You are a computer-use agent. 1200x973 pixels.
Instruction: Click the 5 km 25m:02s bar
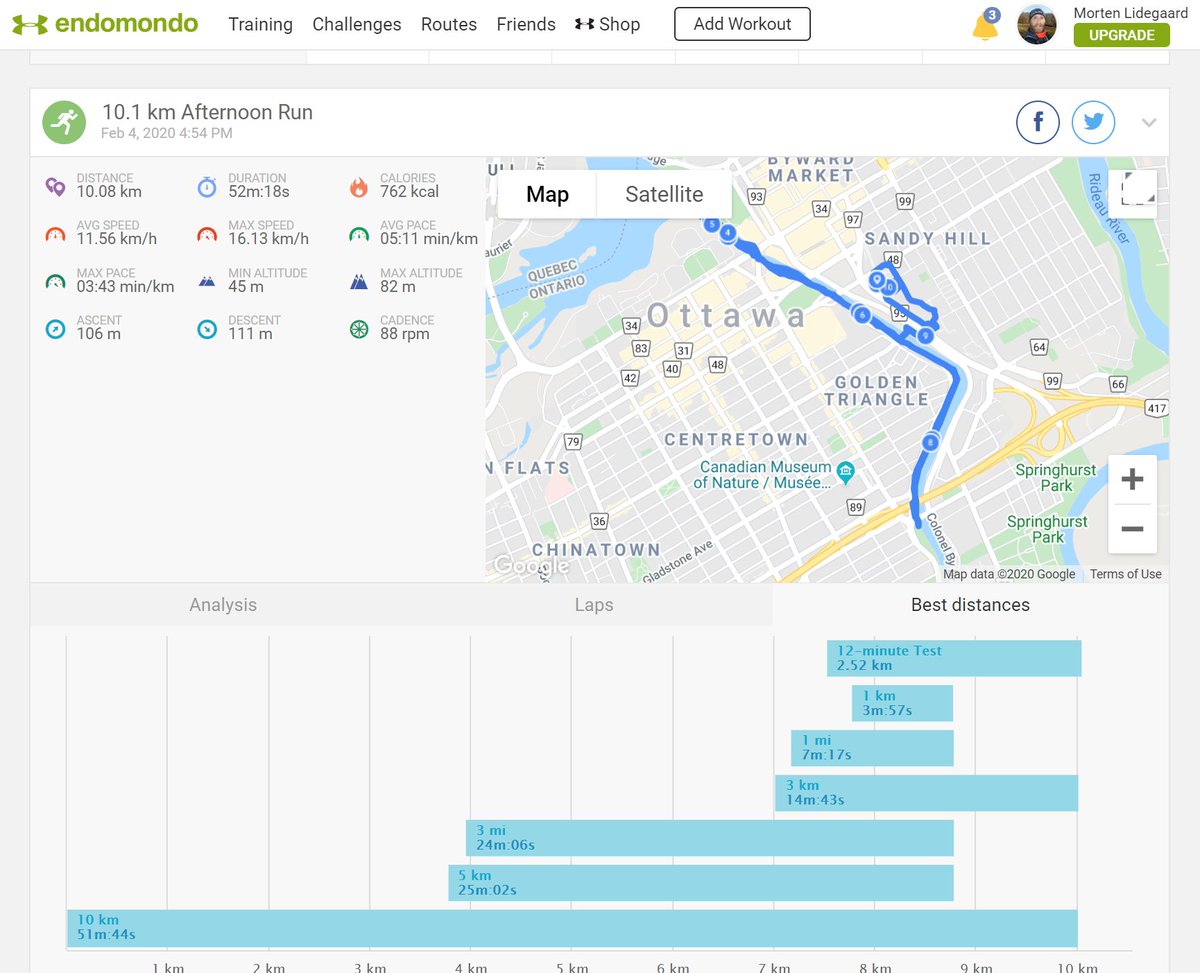pyautogui.click(x=700, y=883)
